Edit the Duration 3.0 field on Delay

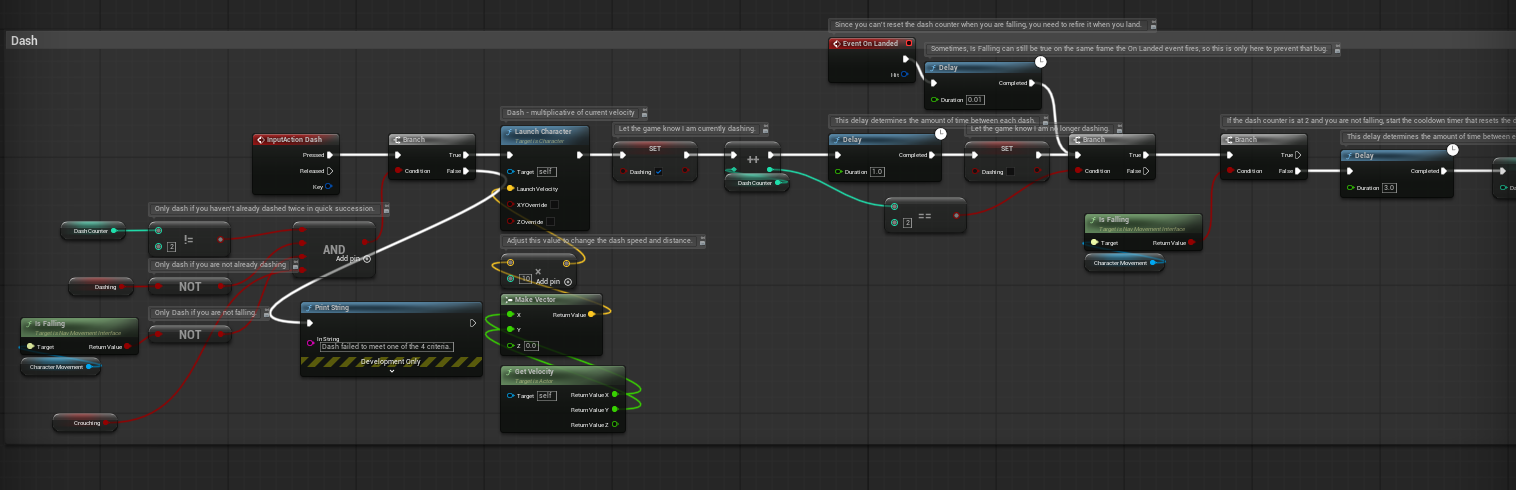[x=1389, y=187]
